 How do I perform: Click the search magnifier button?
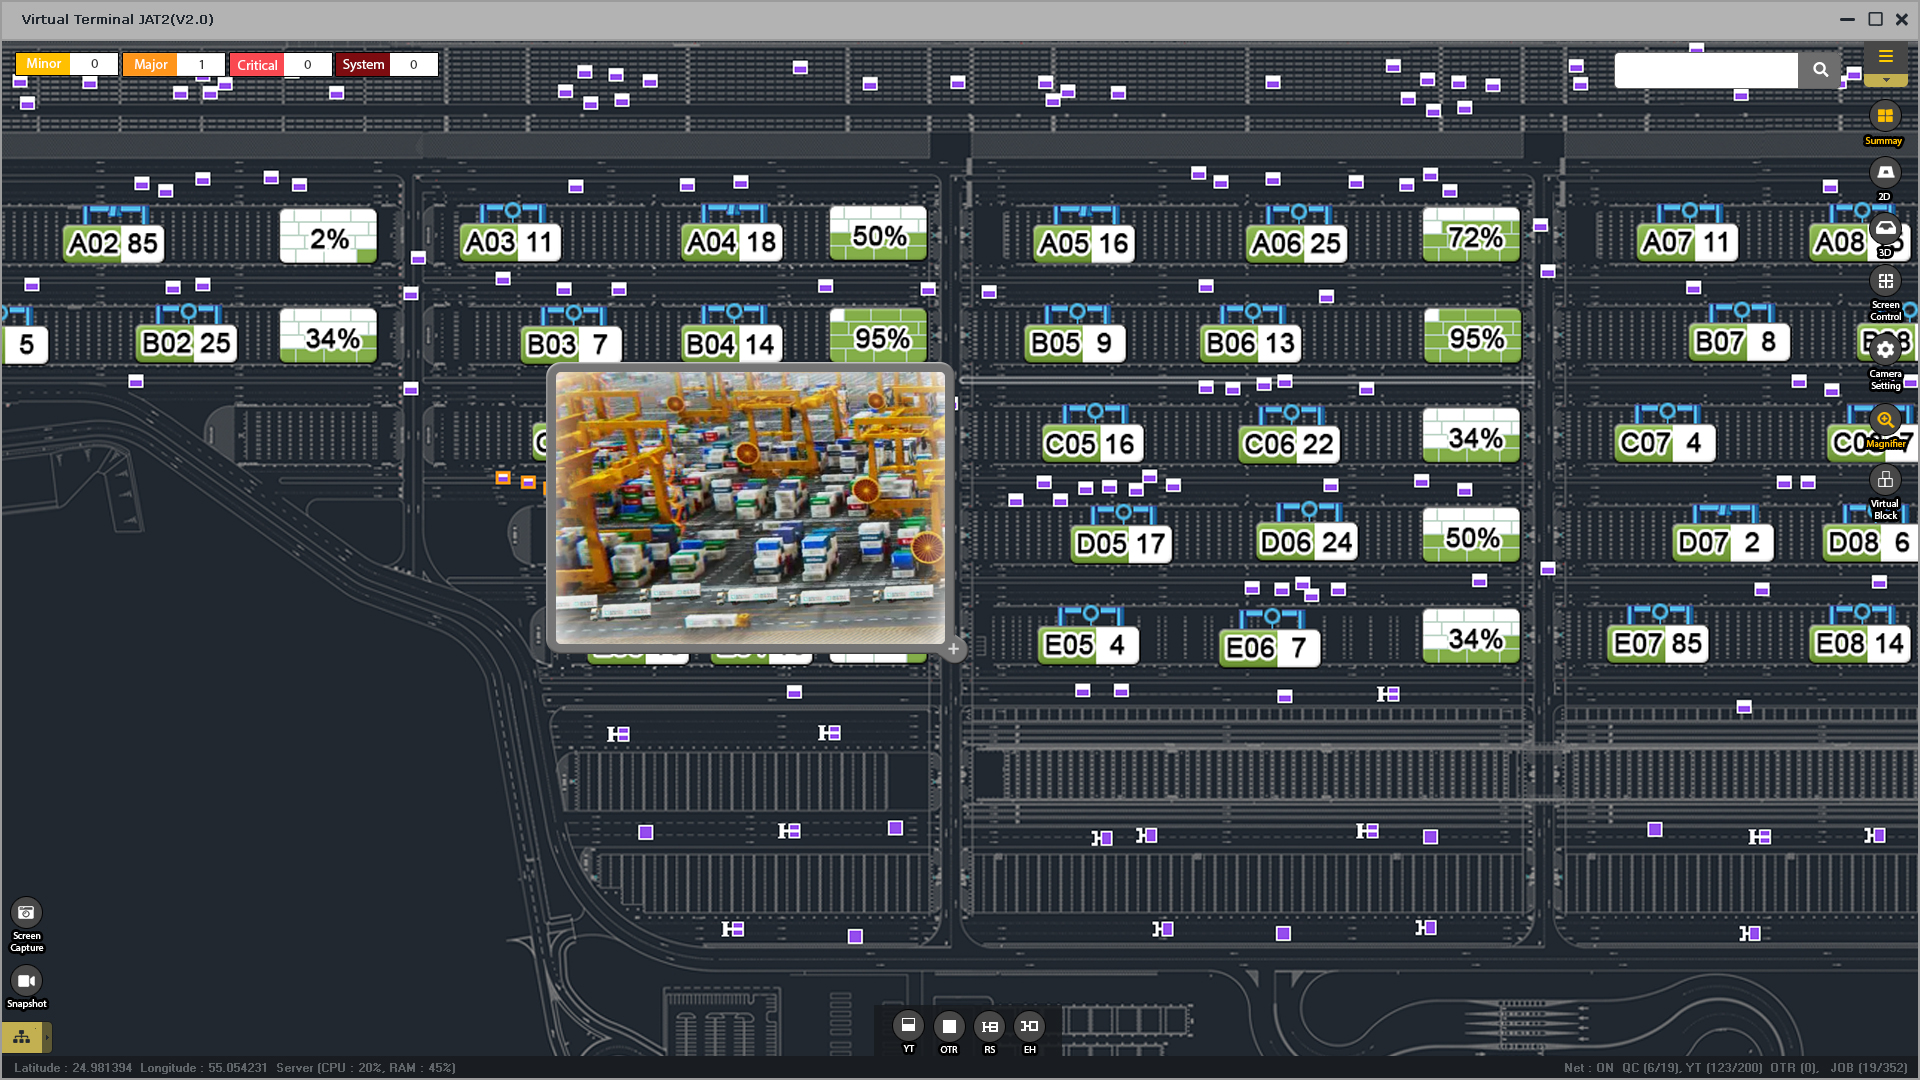coord(1820,70)
